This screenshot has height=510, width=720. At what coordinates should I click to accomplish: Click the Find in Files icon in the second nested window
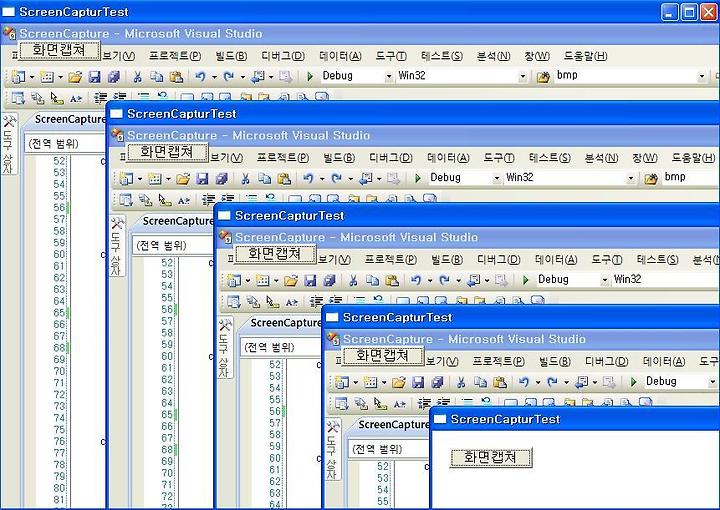651,179
